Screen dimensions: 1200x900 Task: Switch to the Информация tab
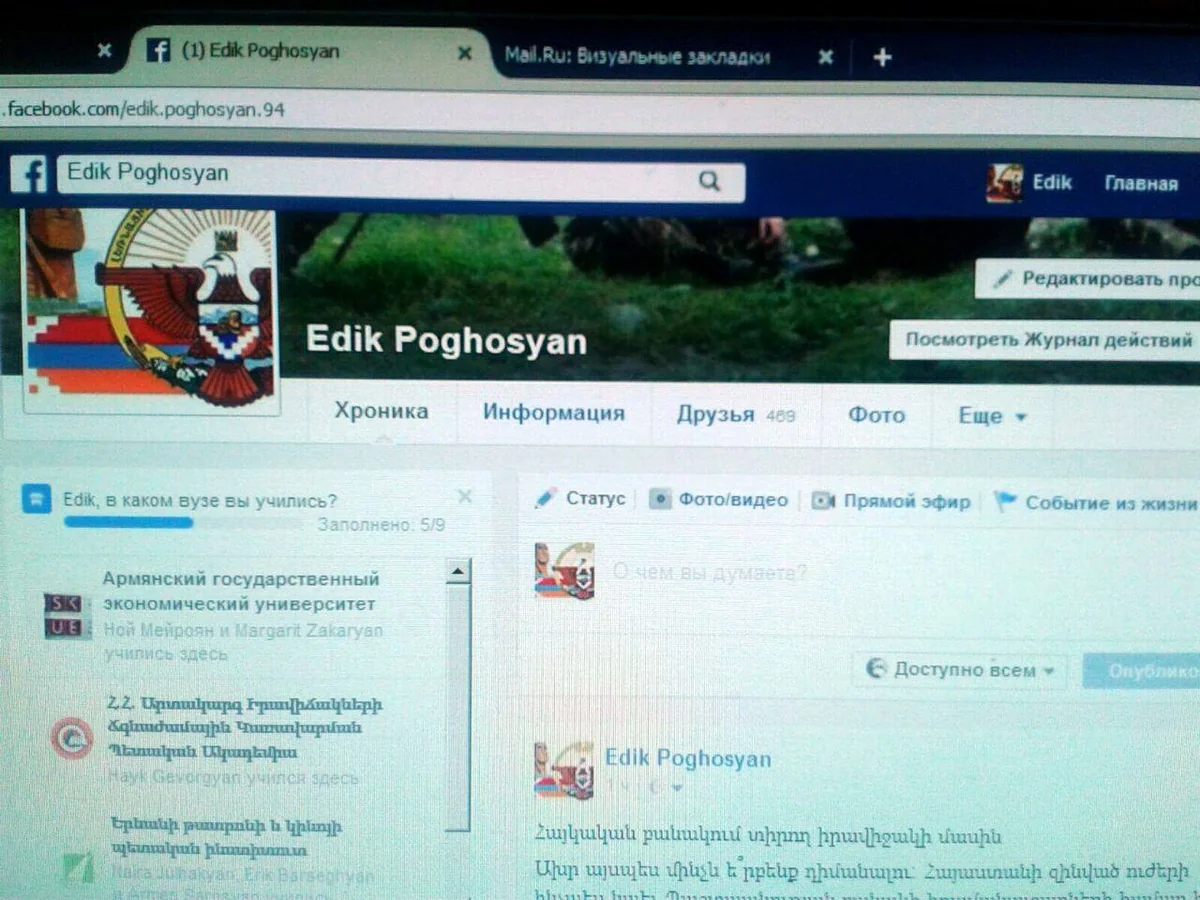tap(553, 413)
